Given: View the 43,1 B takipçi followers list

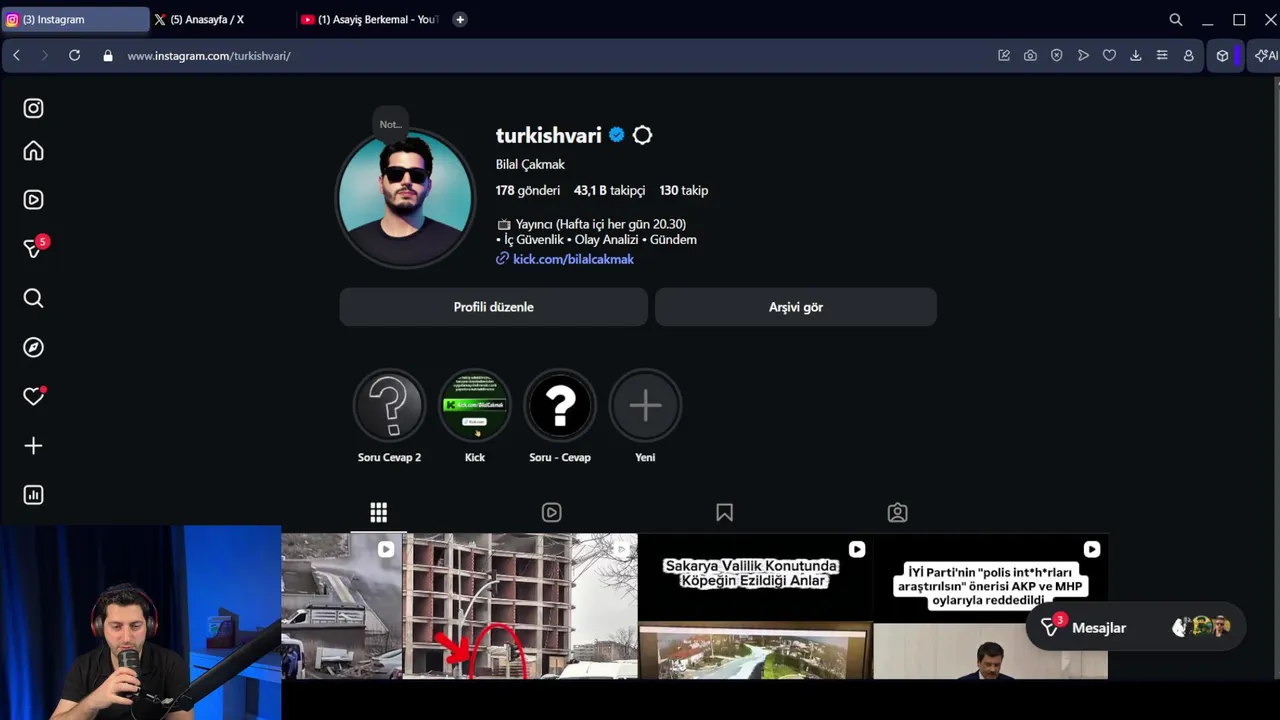Looking at the screenshot, I should pos(609,190).
